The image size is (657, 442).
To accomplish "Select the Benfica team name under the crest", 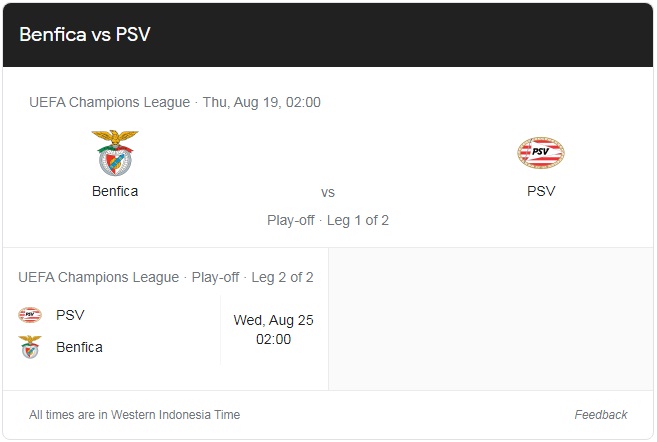I will [115, 191].
